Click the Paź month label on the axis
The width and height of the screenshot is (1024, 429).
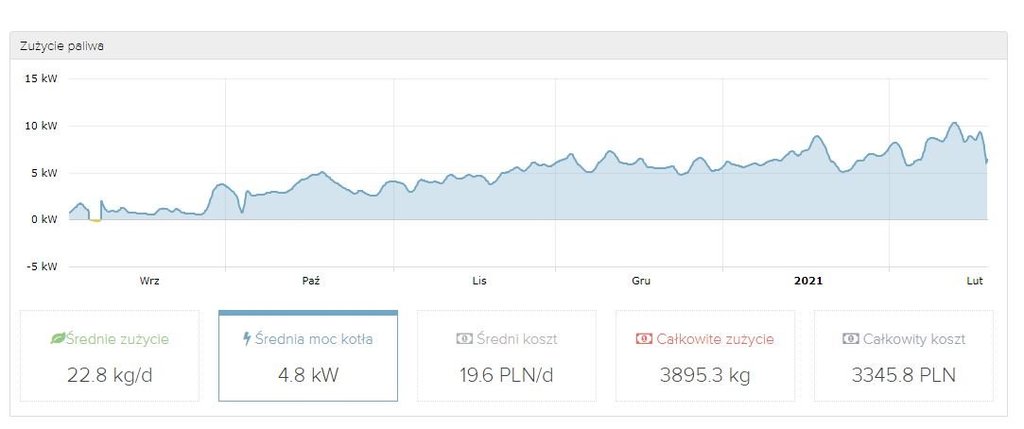[311, 282]
